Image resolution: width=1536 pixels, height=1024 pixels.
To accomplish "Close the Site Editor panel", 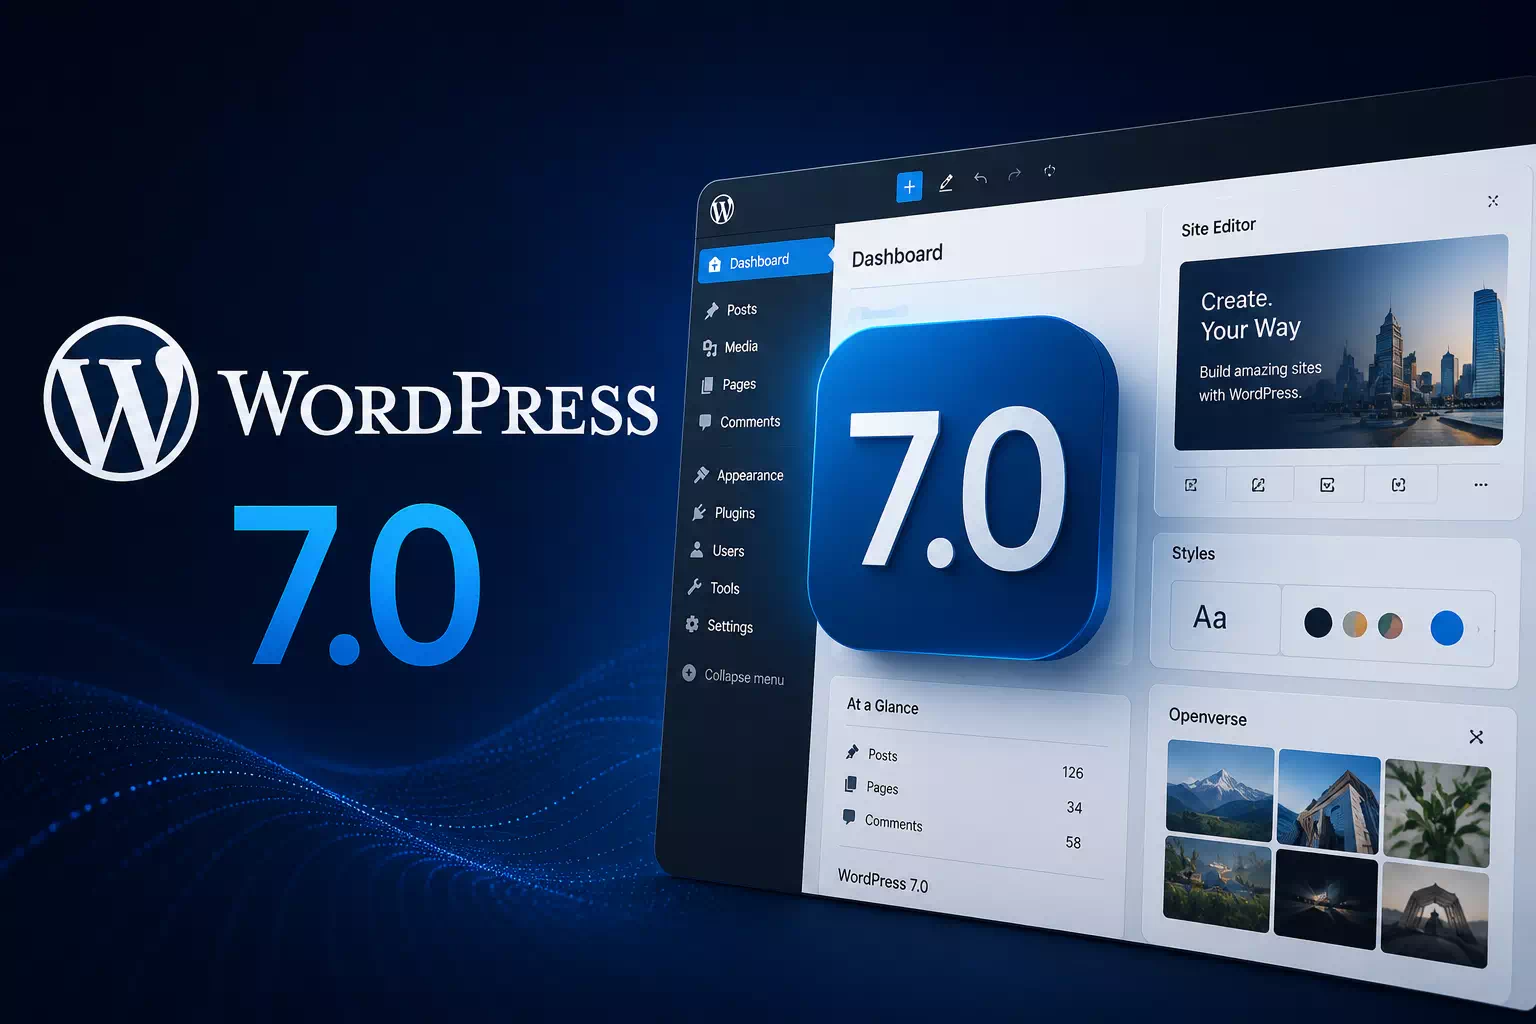I will 1493,201.
